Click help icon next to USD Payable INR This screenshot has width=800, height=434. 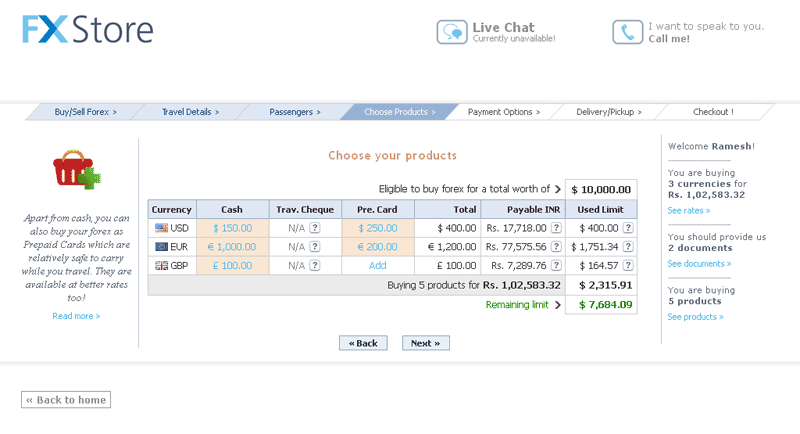(553, 228)
